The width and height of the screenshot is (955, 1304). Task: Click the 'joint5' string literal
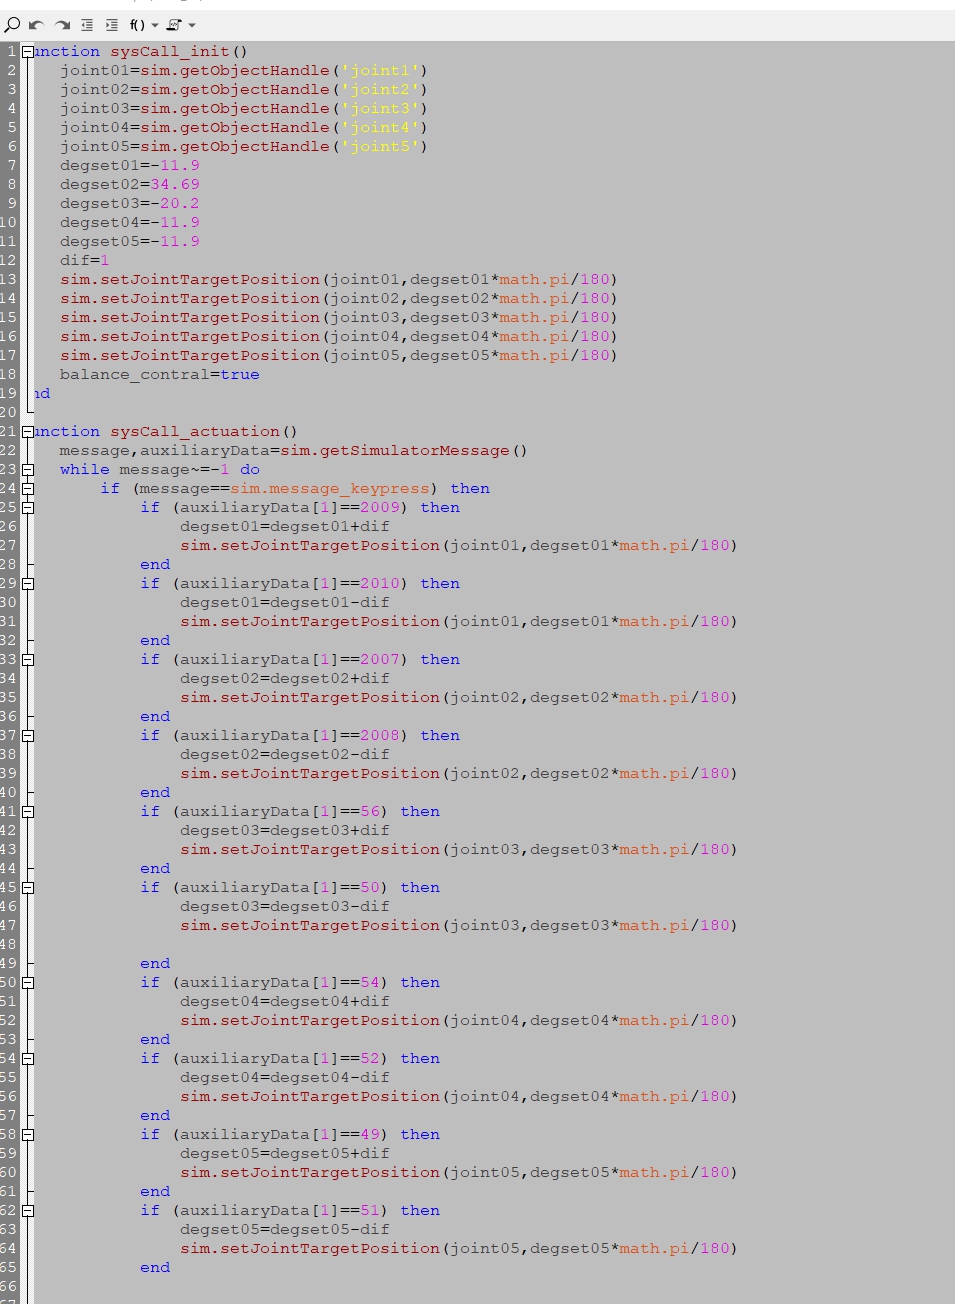[380, 147]
